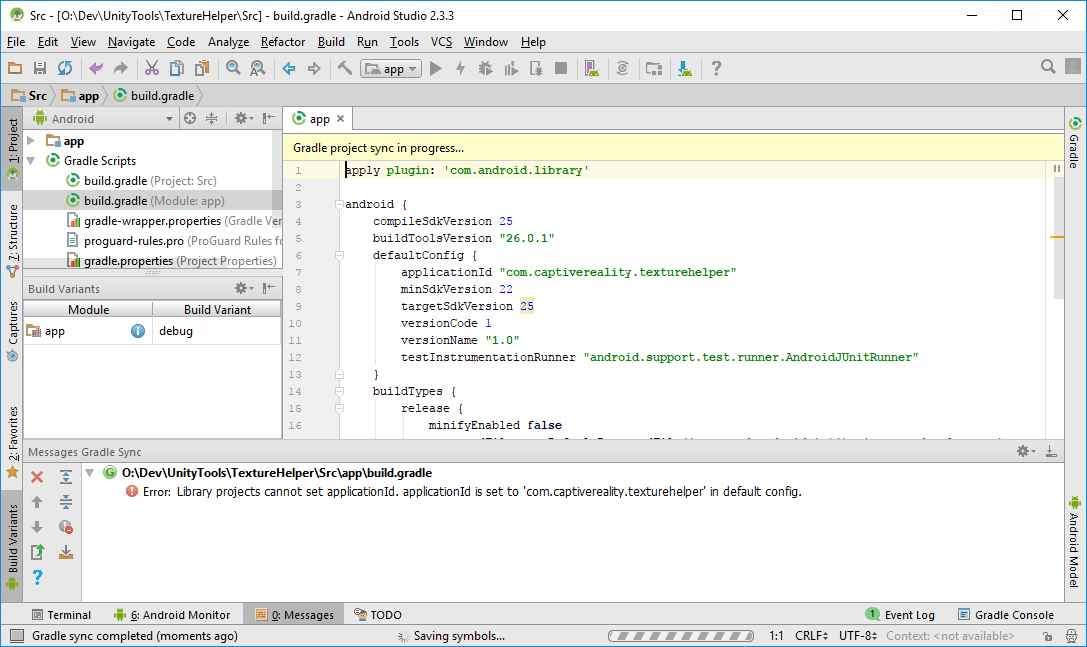Click Expand All in Messages panel

66,477
